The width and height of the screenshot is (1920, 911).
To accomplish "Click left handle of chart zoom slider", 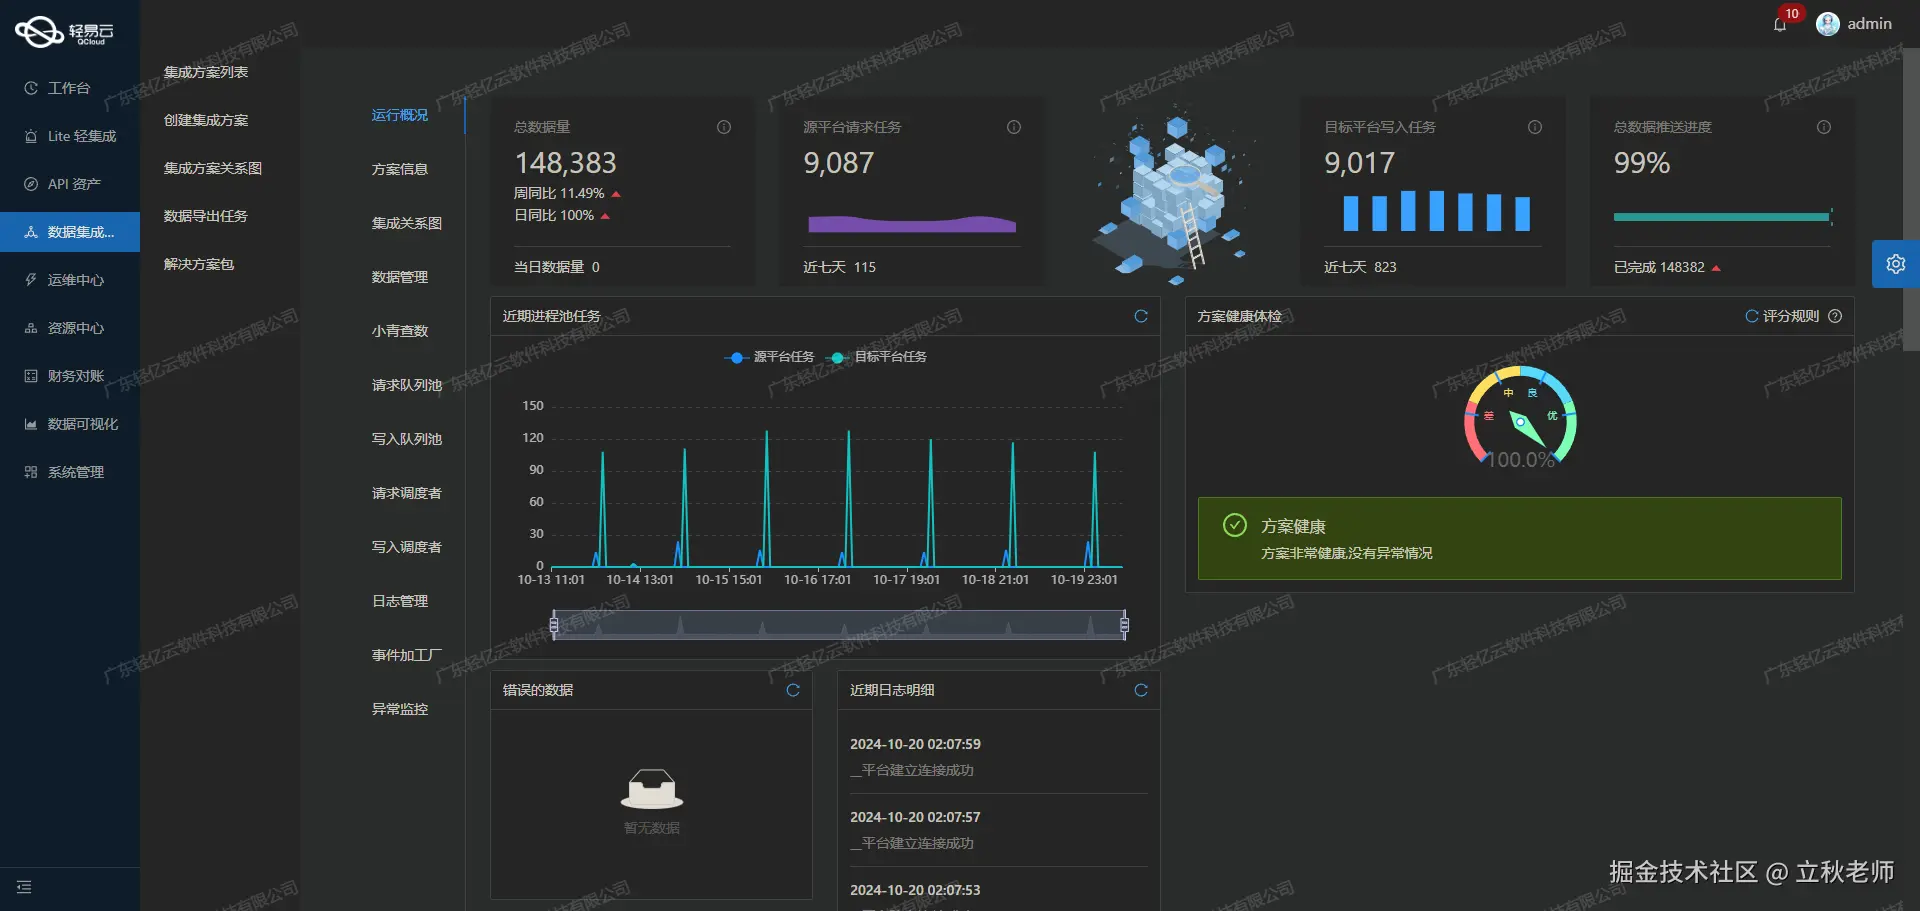I will click(x=554, y=625).
